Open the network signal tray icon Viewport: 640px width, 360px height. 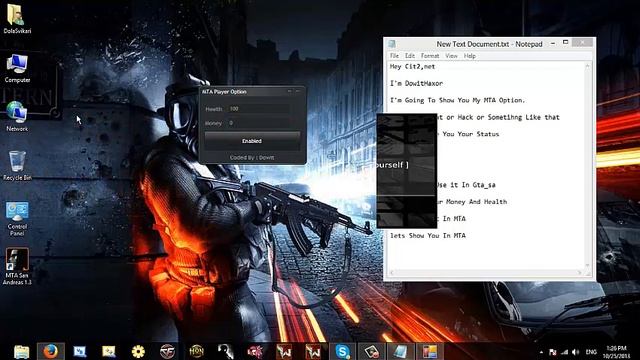pyautogui.click(x=564, y=352)
